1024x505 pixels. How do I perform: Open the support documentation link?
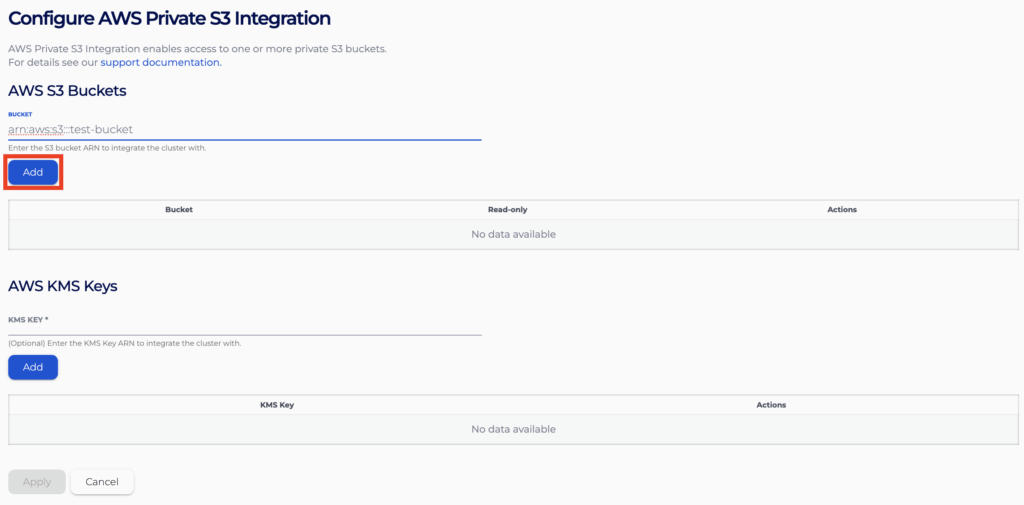pos(161,63)
